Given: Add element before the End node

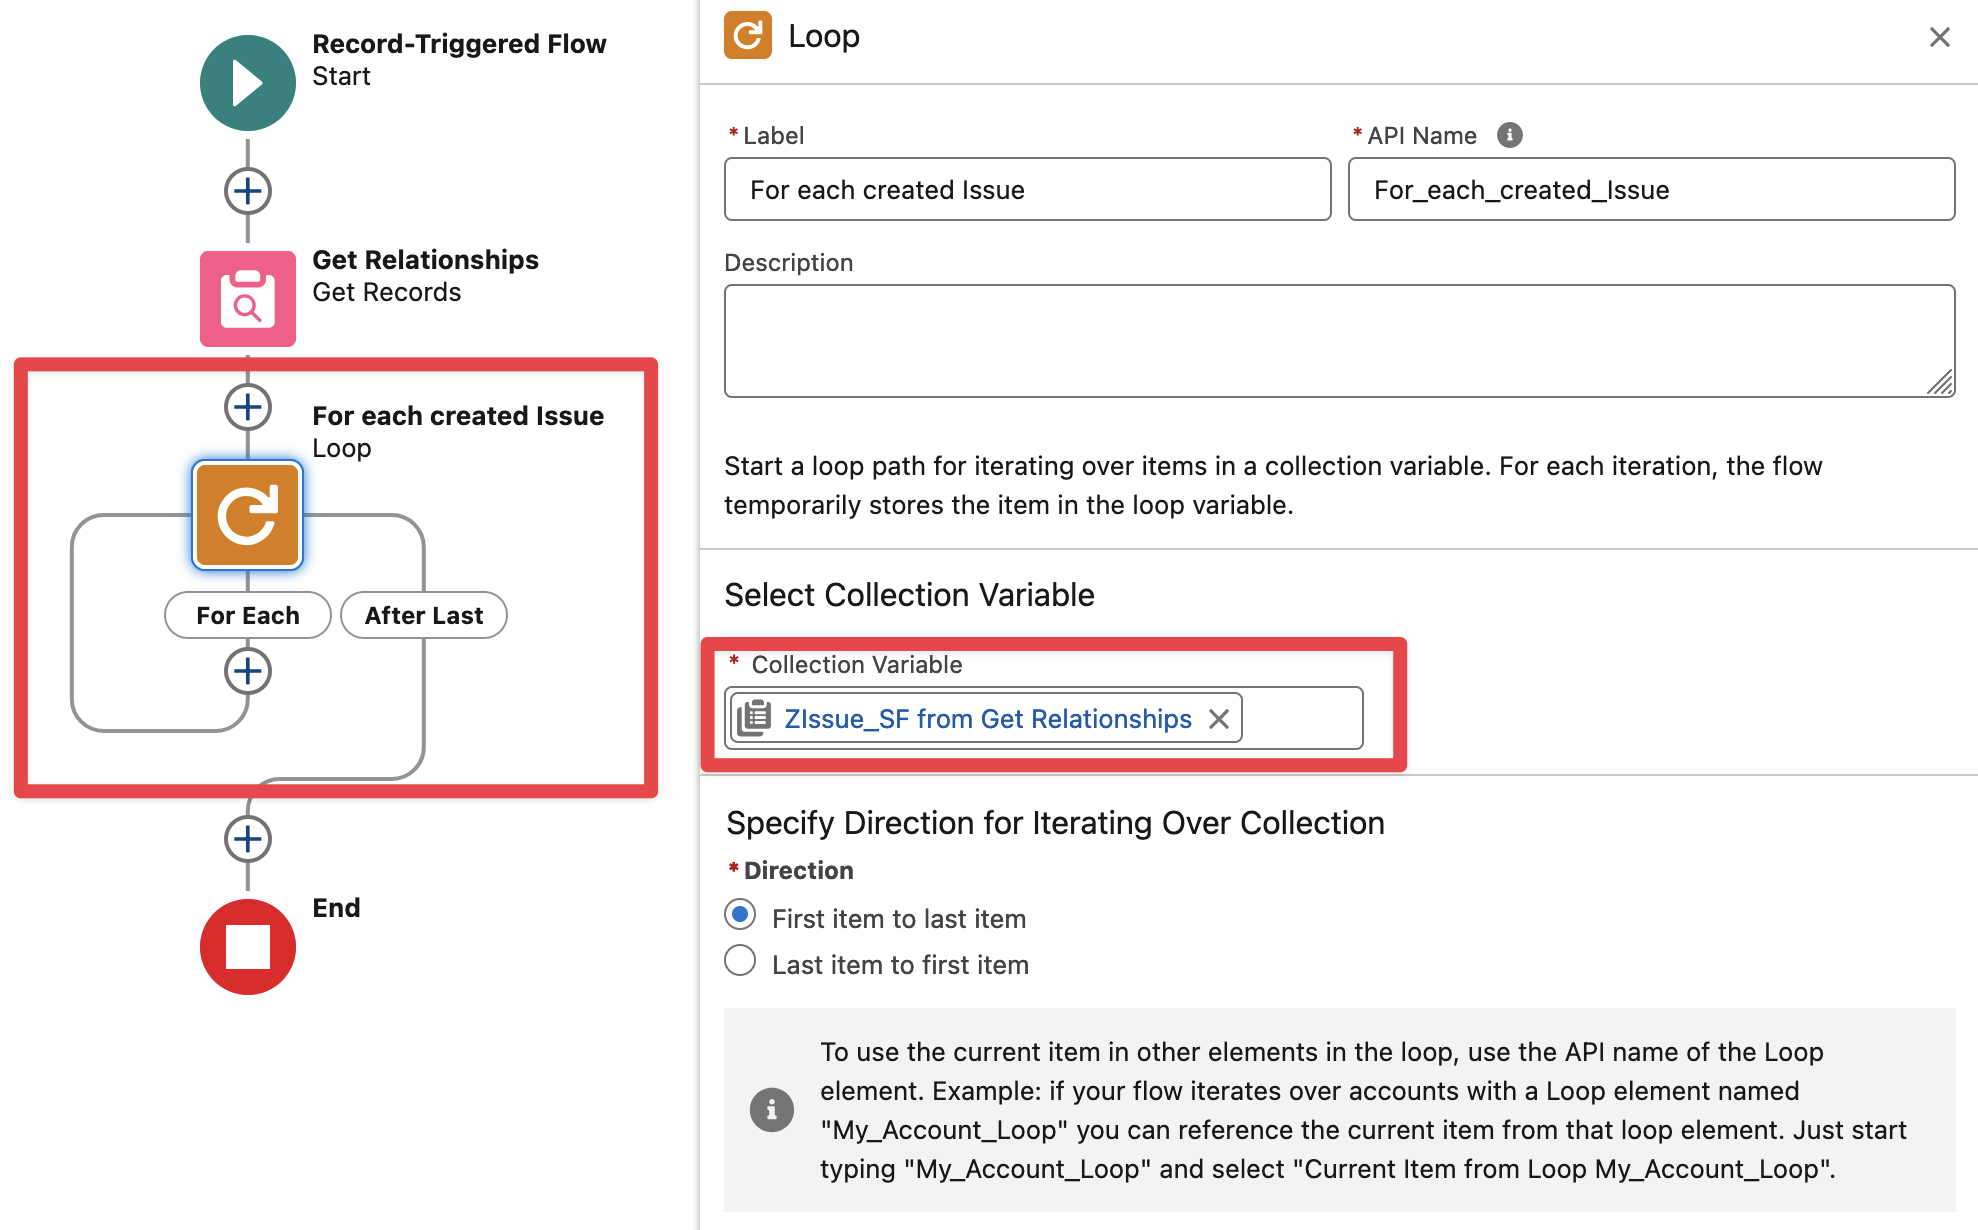Looking at the screenshot, I should coord(247,839).
